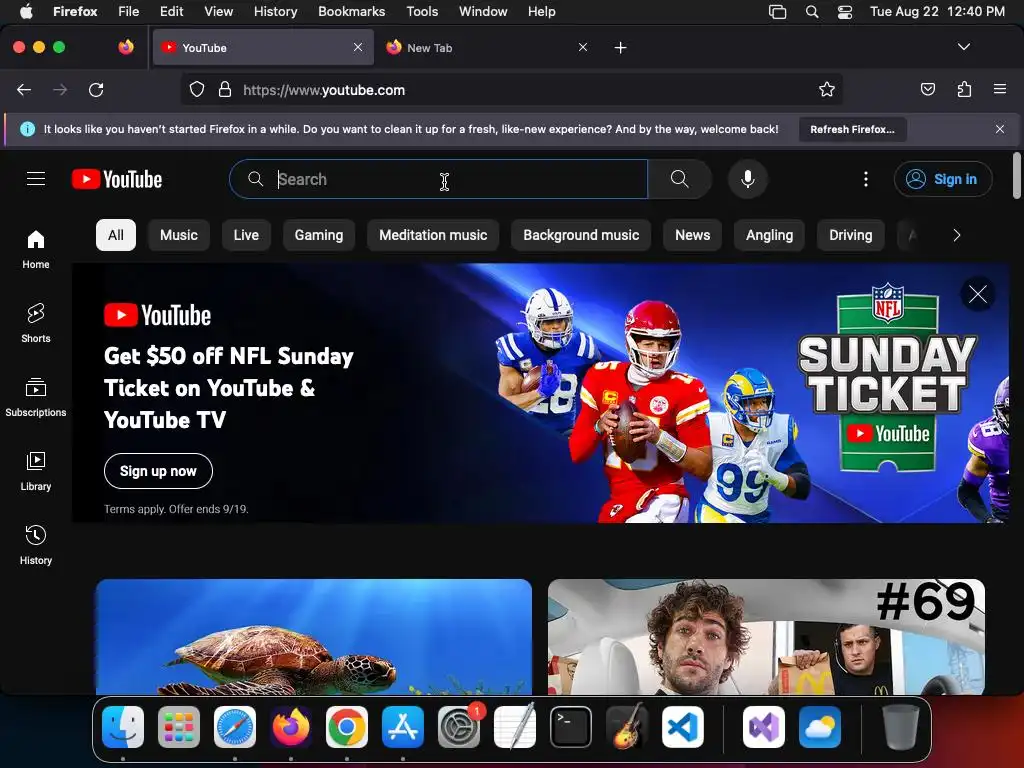Screen dimensions: 1024x768
Task: Click the YouTube logo in the header
Action: [x=117, y=179]
